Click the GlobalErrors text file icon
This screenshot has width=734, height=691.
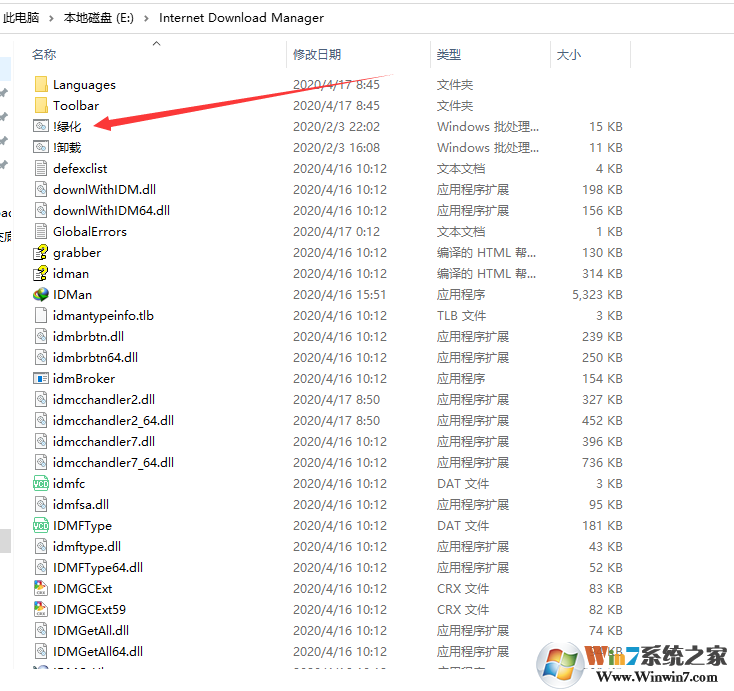[x=41, y=232]
